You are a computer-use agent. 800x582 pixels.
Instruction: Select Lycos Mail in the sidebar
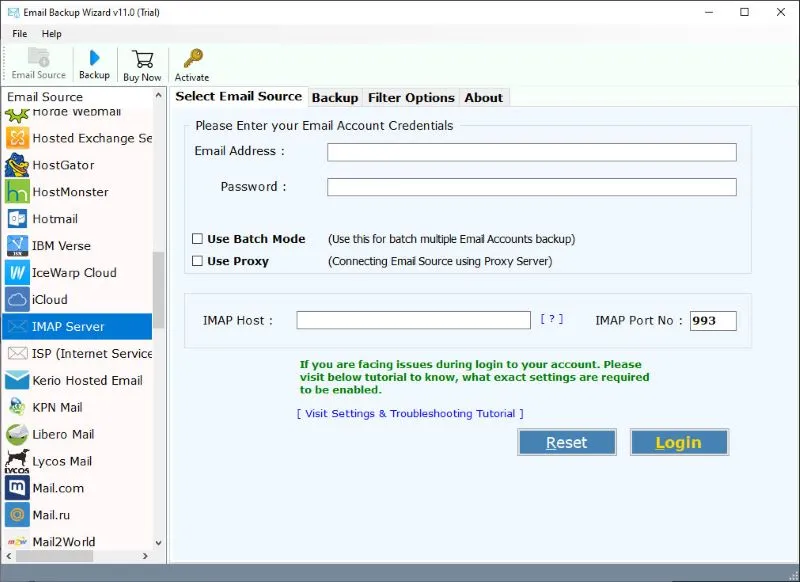coord(62,461)
